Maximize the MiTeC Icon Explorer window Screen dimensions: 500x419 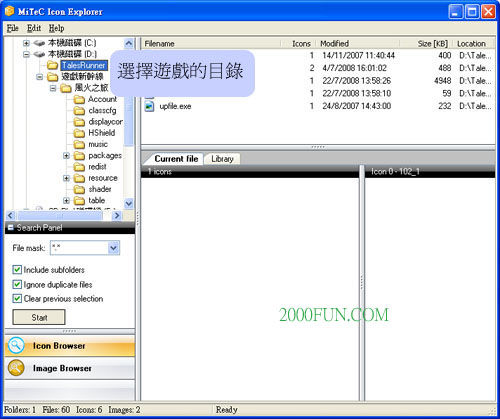(x=472, y=12)
